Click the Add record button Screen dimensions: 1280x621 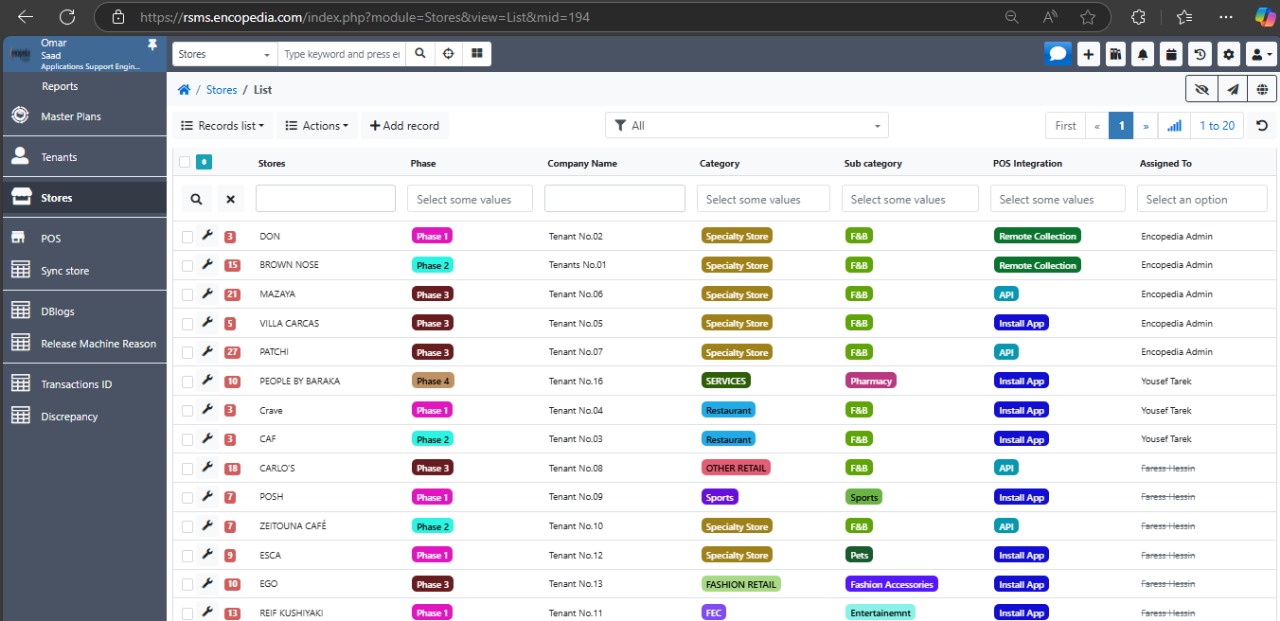(x=405, y=126)
